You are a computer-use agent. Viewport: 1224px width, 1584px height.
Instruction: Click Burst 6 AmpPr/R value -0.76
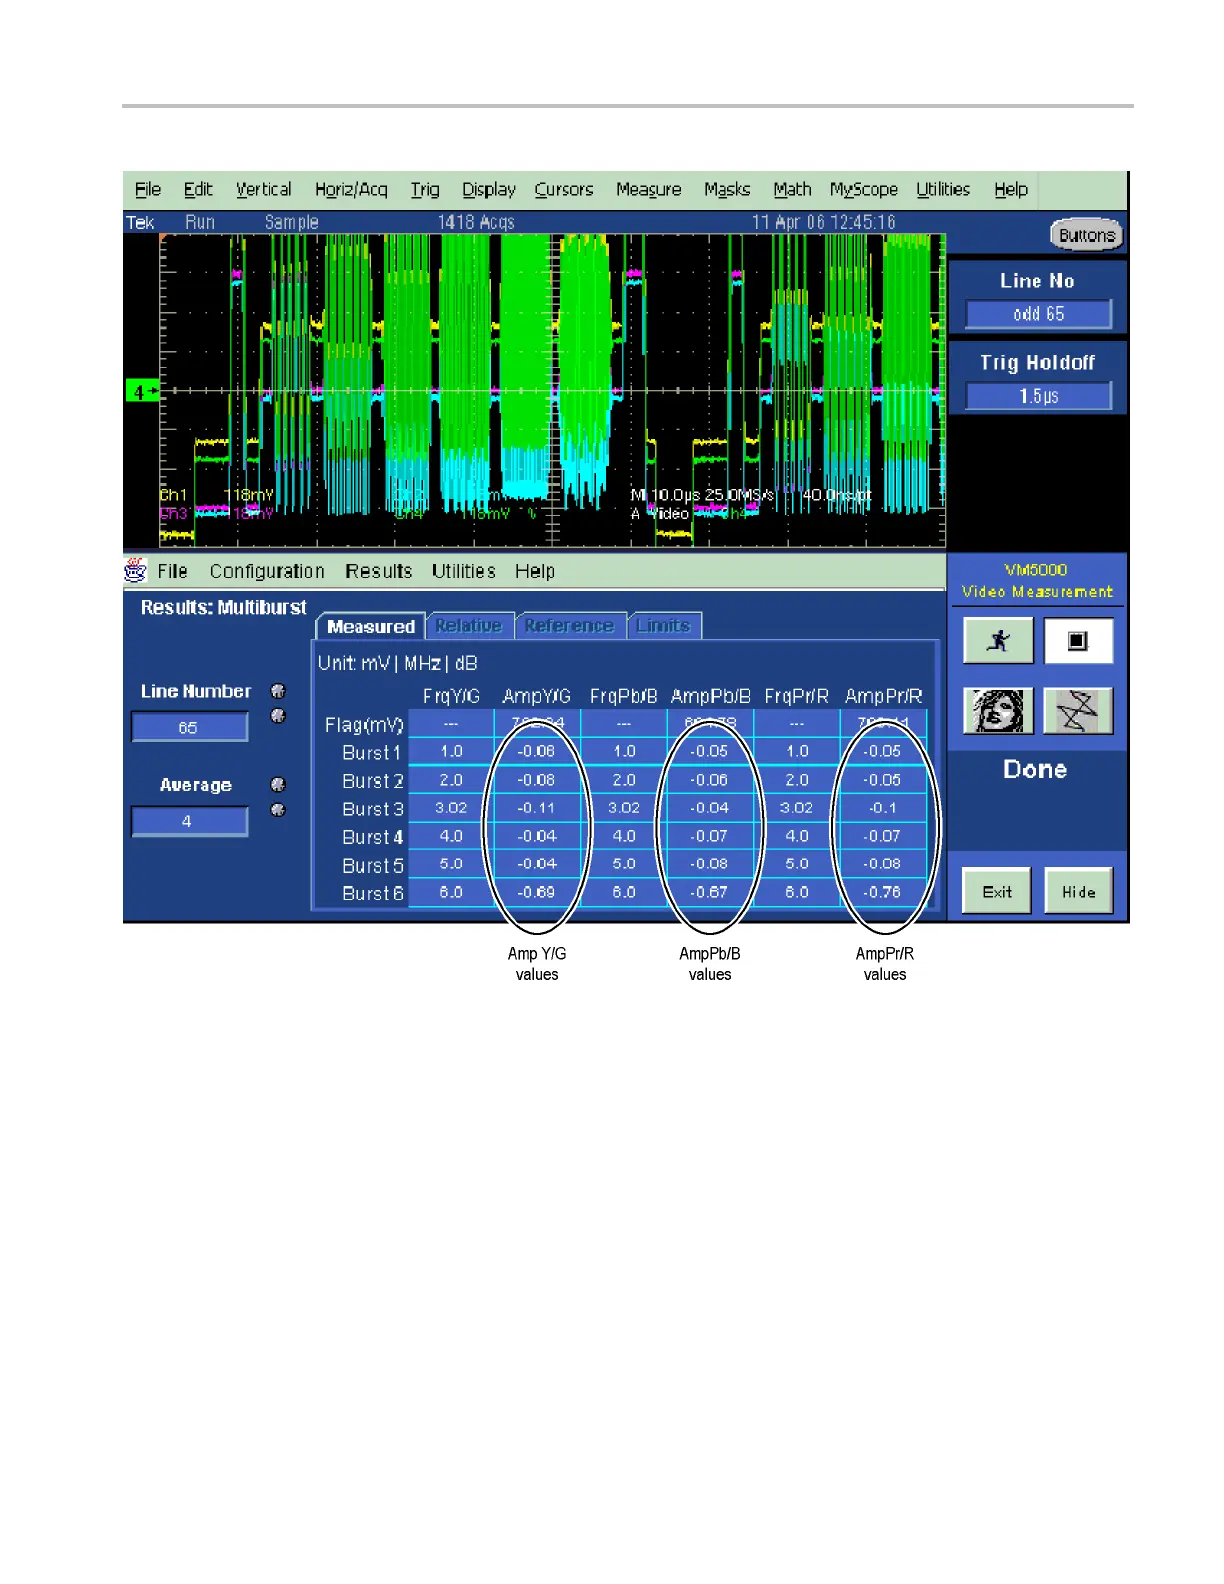[883, 892]
